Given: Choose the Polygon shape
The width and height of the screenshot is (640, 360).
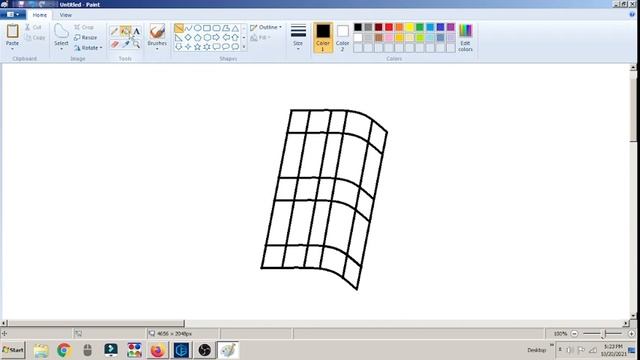Looking at the screenshot, I should click(x=226, y=28).
